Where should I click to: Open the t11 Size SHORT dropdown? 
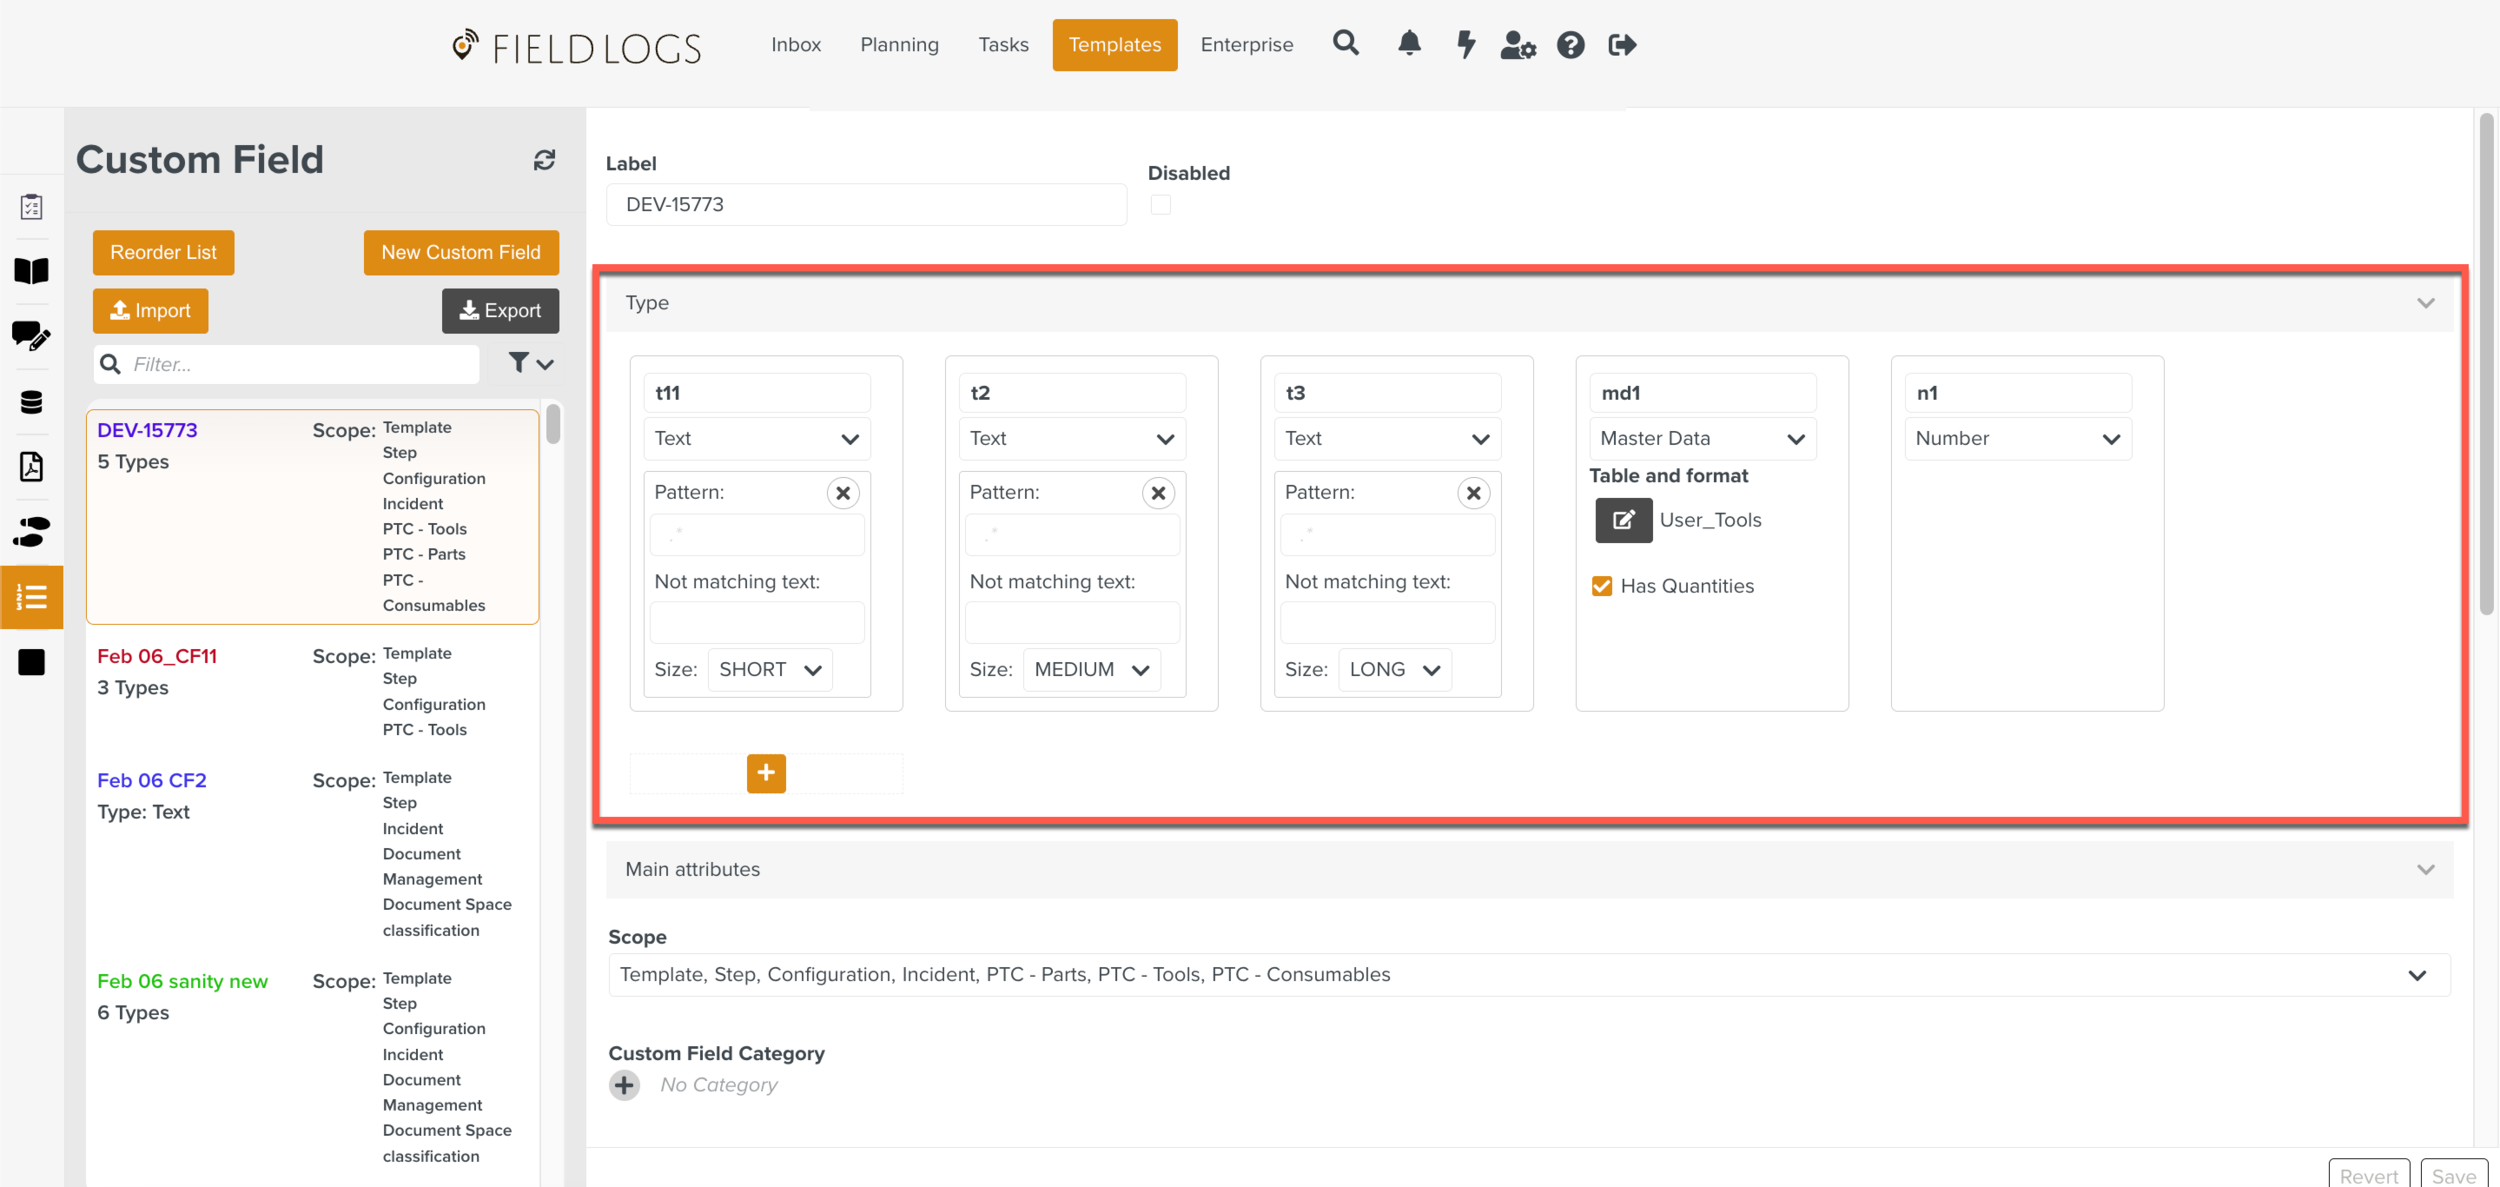(x=770, y=670)
